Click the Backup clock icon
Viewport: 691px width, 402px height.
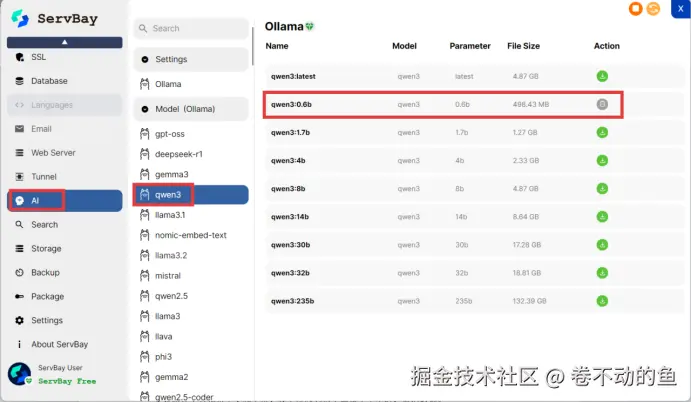point(19,272)
